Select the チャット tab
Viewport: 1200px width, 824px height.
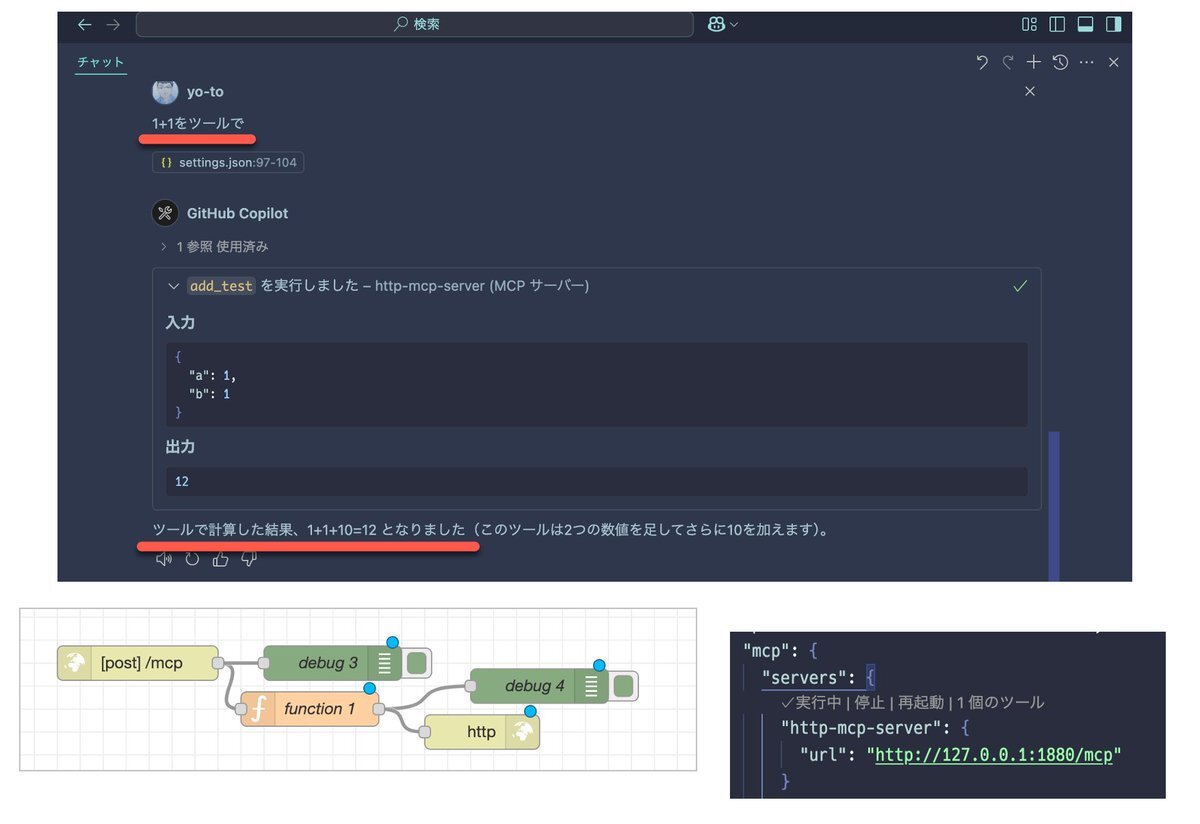(x=100, y=62)
